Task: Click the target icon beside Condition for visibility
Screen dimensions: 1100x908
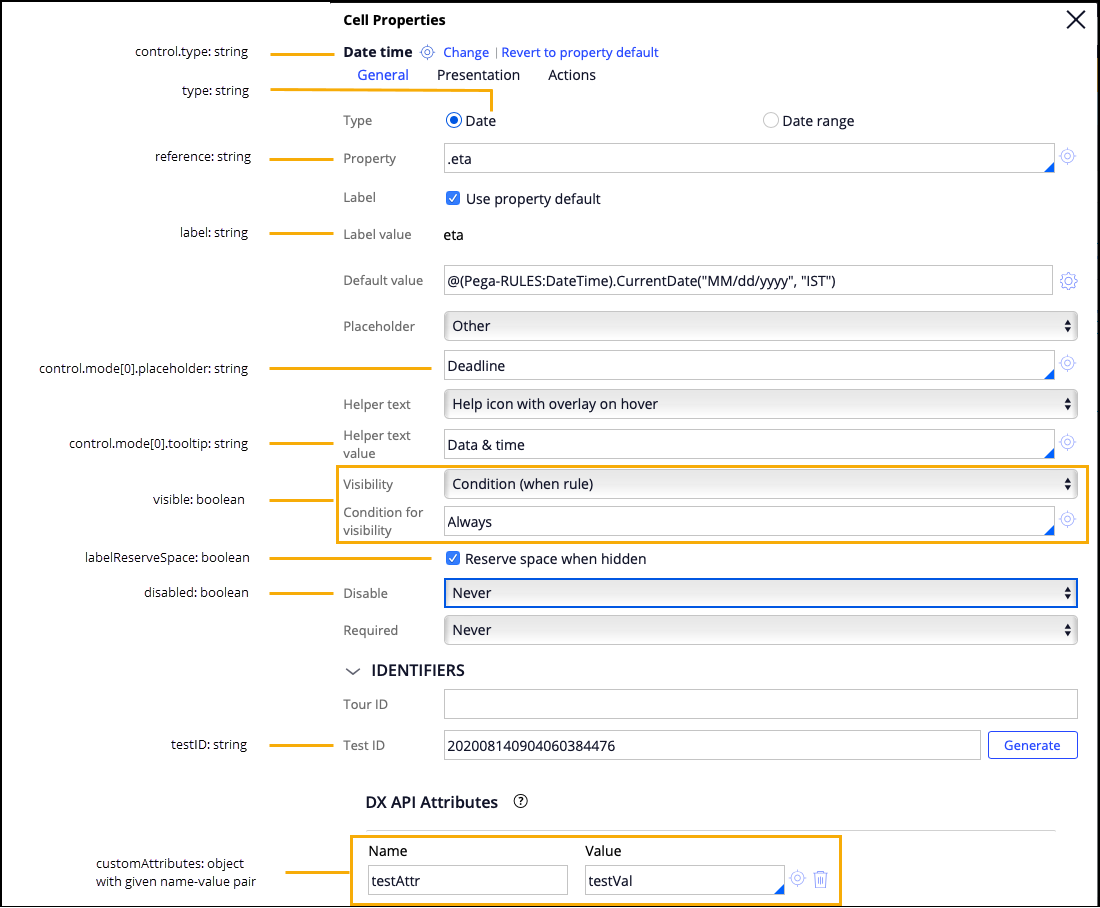Action: coord(1067,520)
